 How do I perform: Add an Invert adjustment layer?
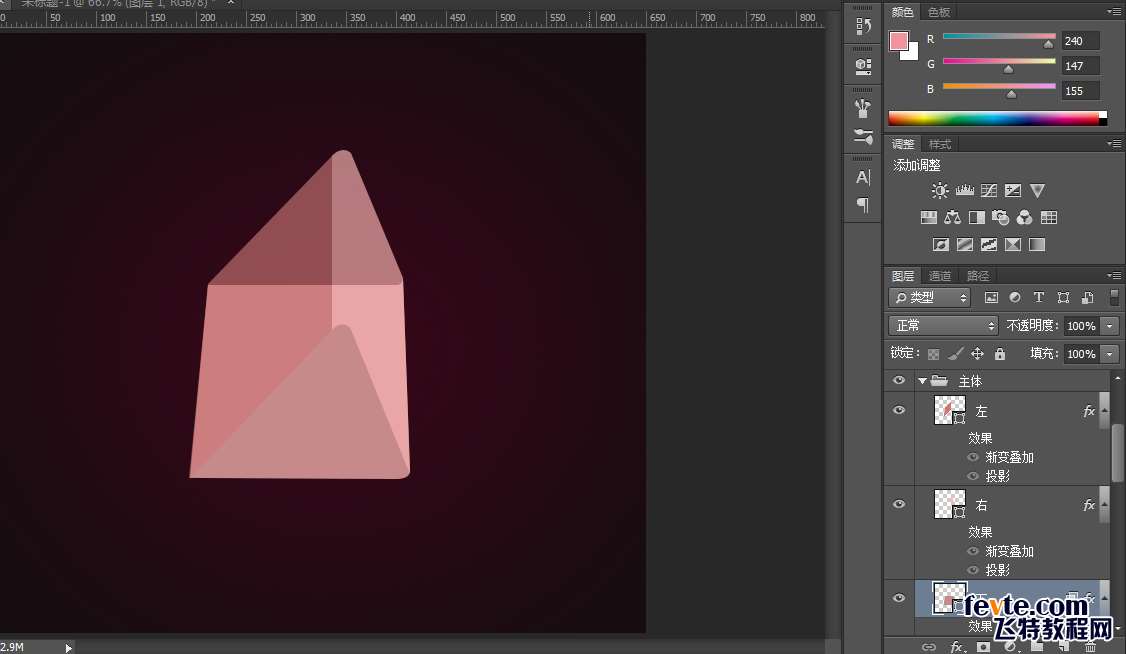tap(941, 245)
